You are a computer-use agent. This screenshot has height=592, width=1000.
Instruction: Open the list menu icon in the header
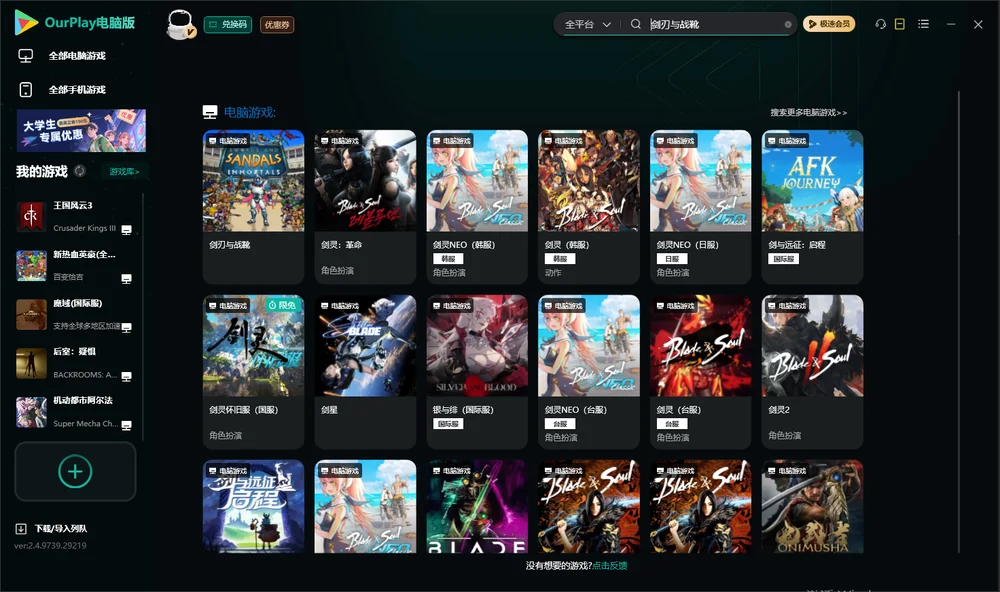(x=923, y=24)
